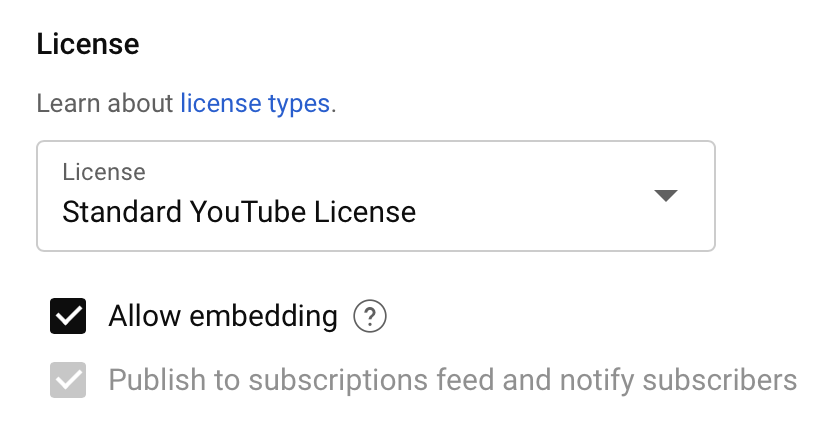Uncheck the Allow embedding checkbox

click(x=68, y=316)
